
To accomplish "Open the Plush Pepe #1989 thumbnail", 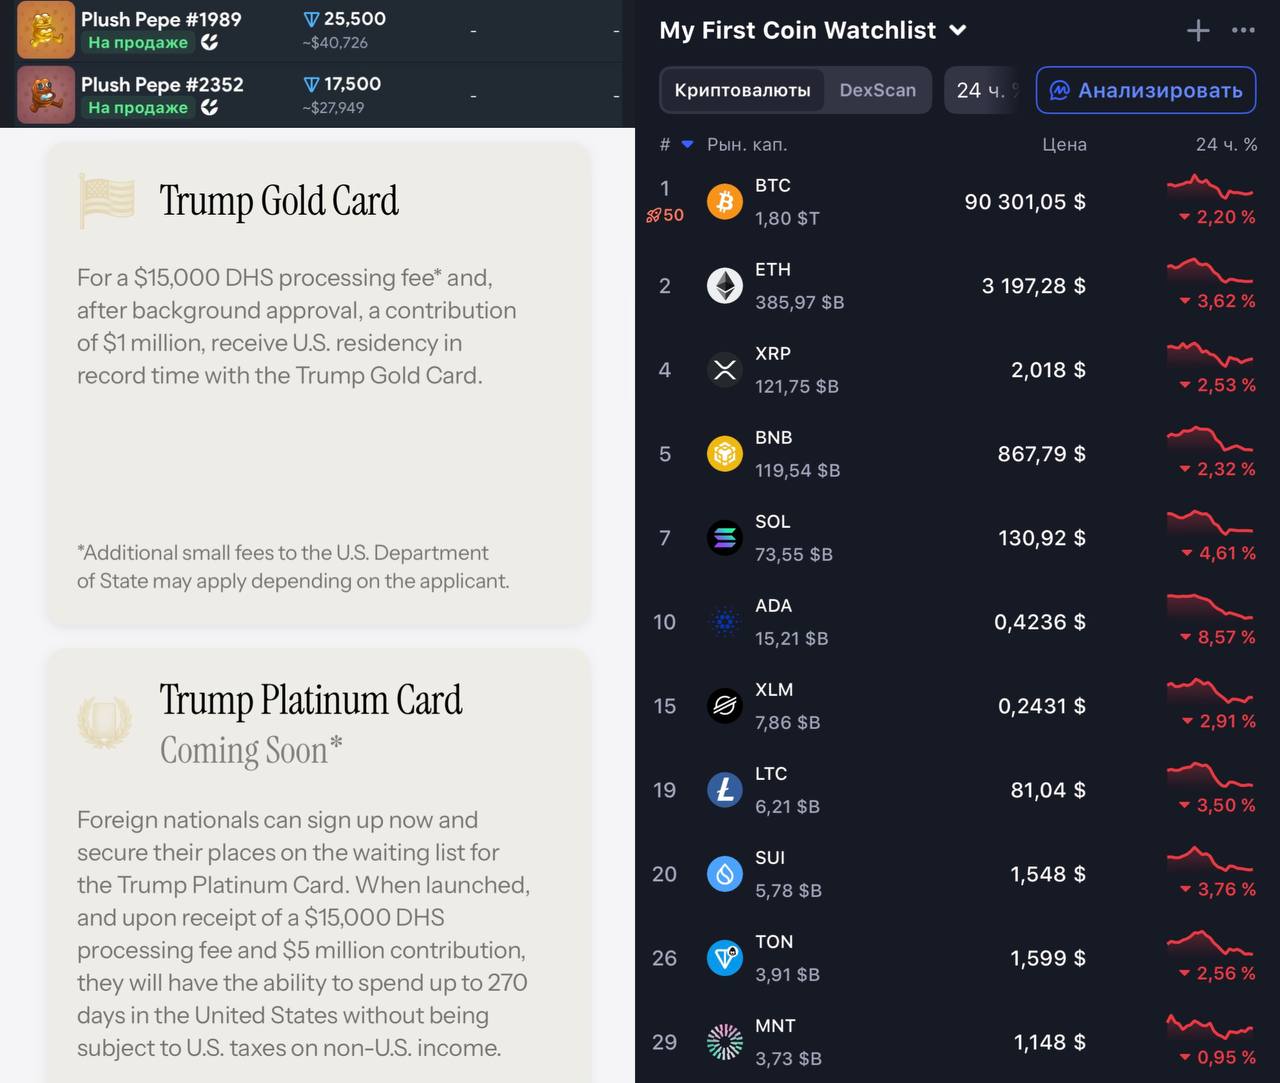I will pos(46,30).
